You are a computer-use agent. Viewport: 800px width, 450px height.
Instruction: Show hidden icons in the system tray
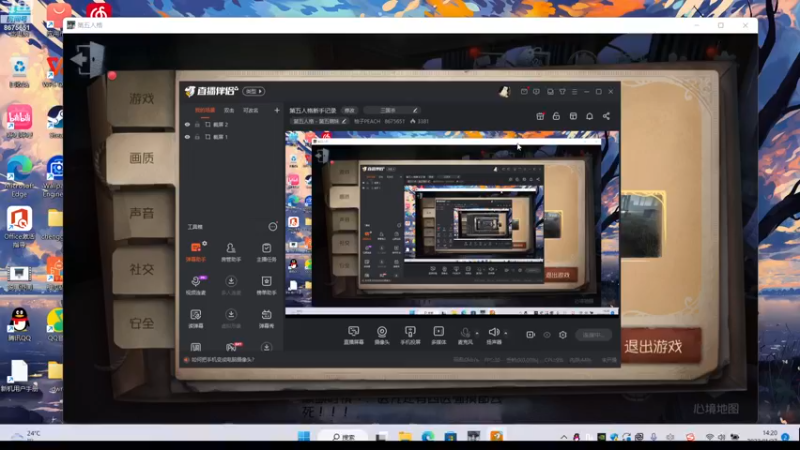pyautogui.click(x=564, y=437)
